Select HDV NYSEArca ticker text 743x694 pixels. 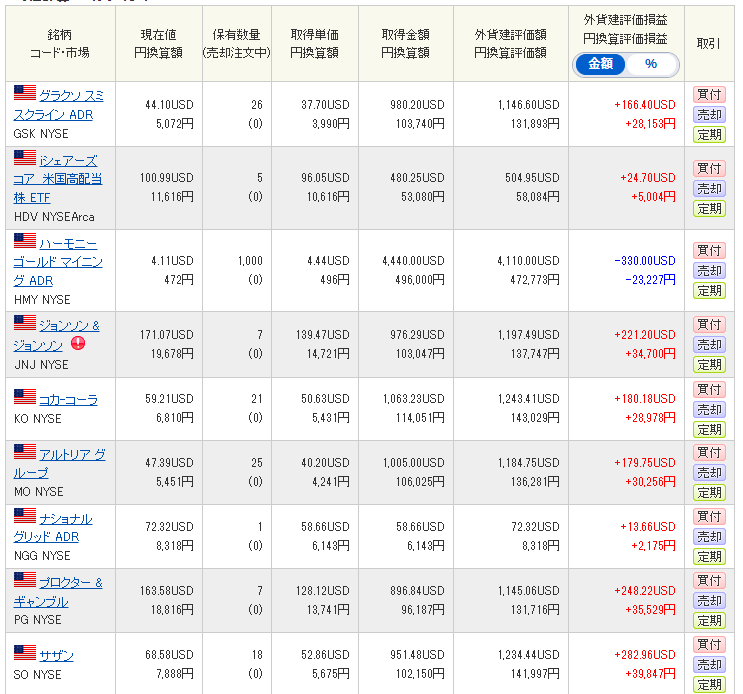(x=54, y=217)
